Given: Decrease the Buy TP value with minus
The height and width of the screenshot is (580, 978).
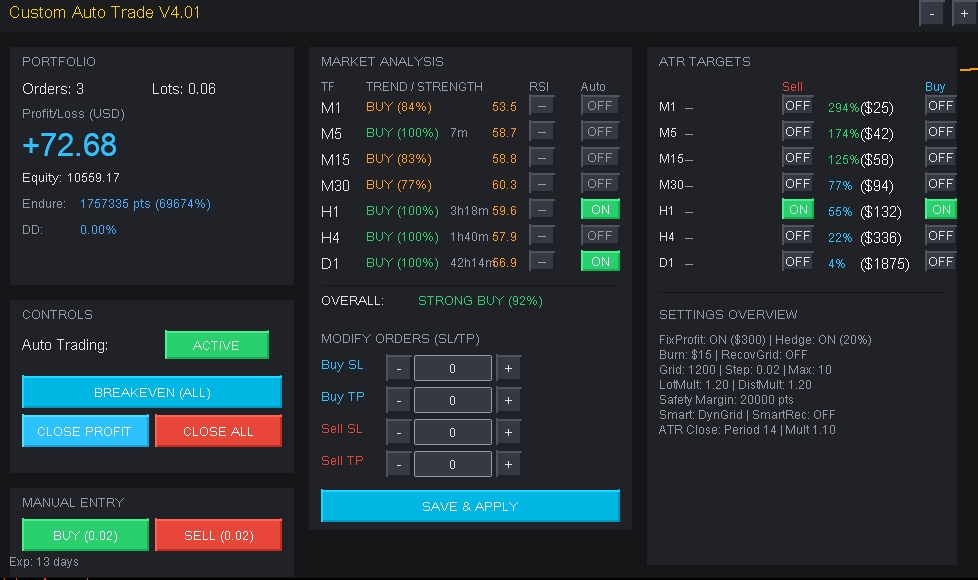Looking at the screenshot, I should click(398, 401).
